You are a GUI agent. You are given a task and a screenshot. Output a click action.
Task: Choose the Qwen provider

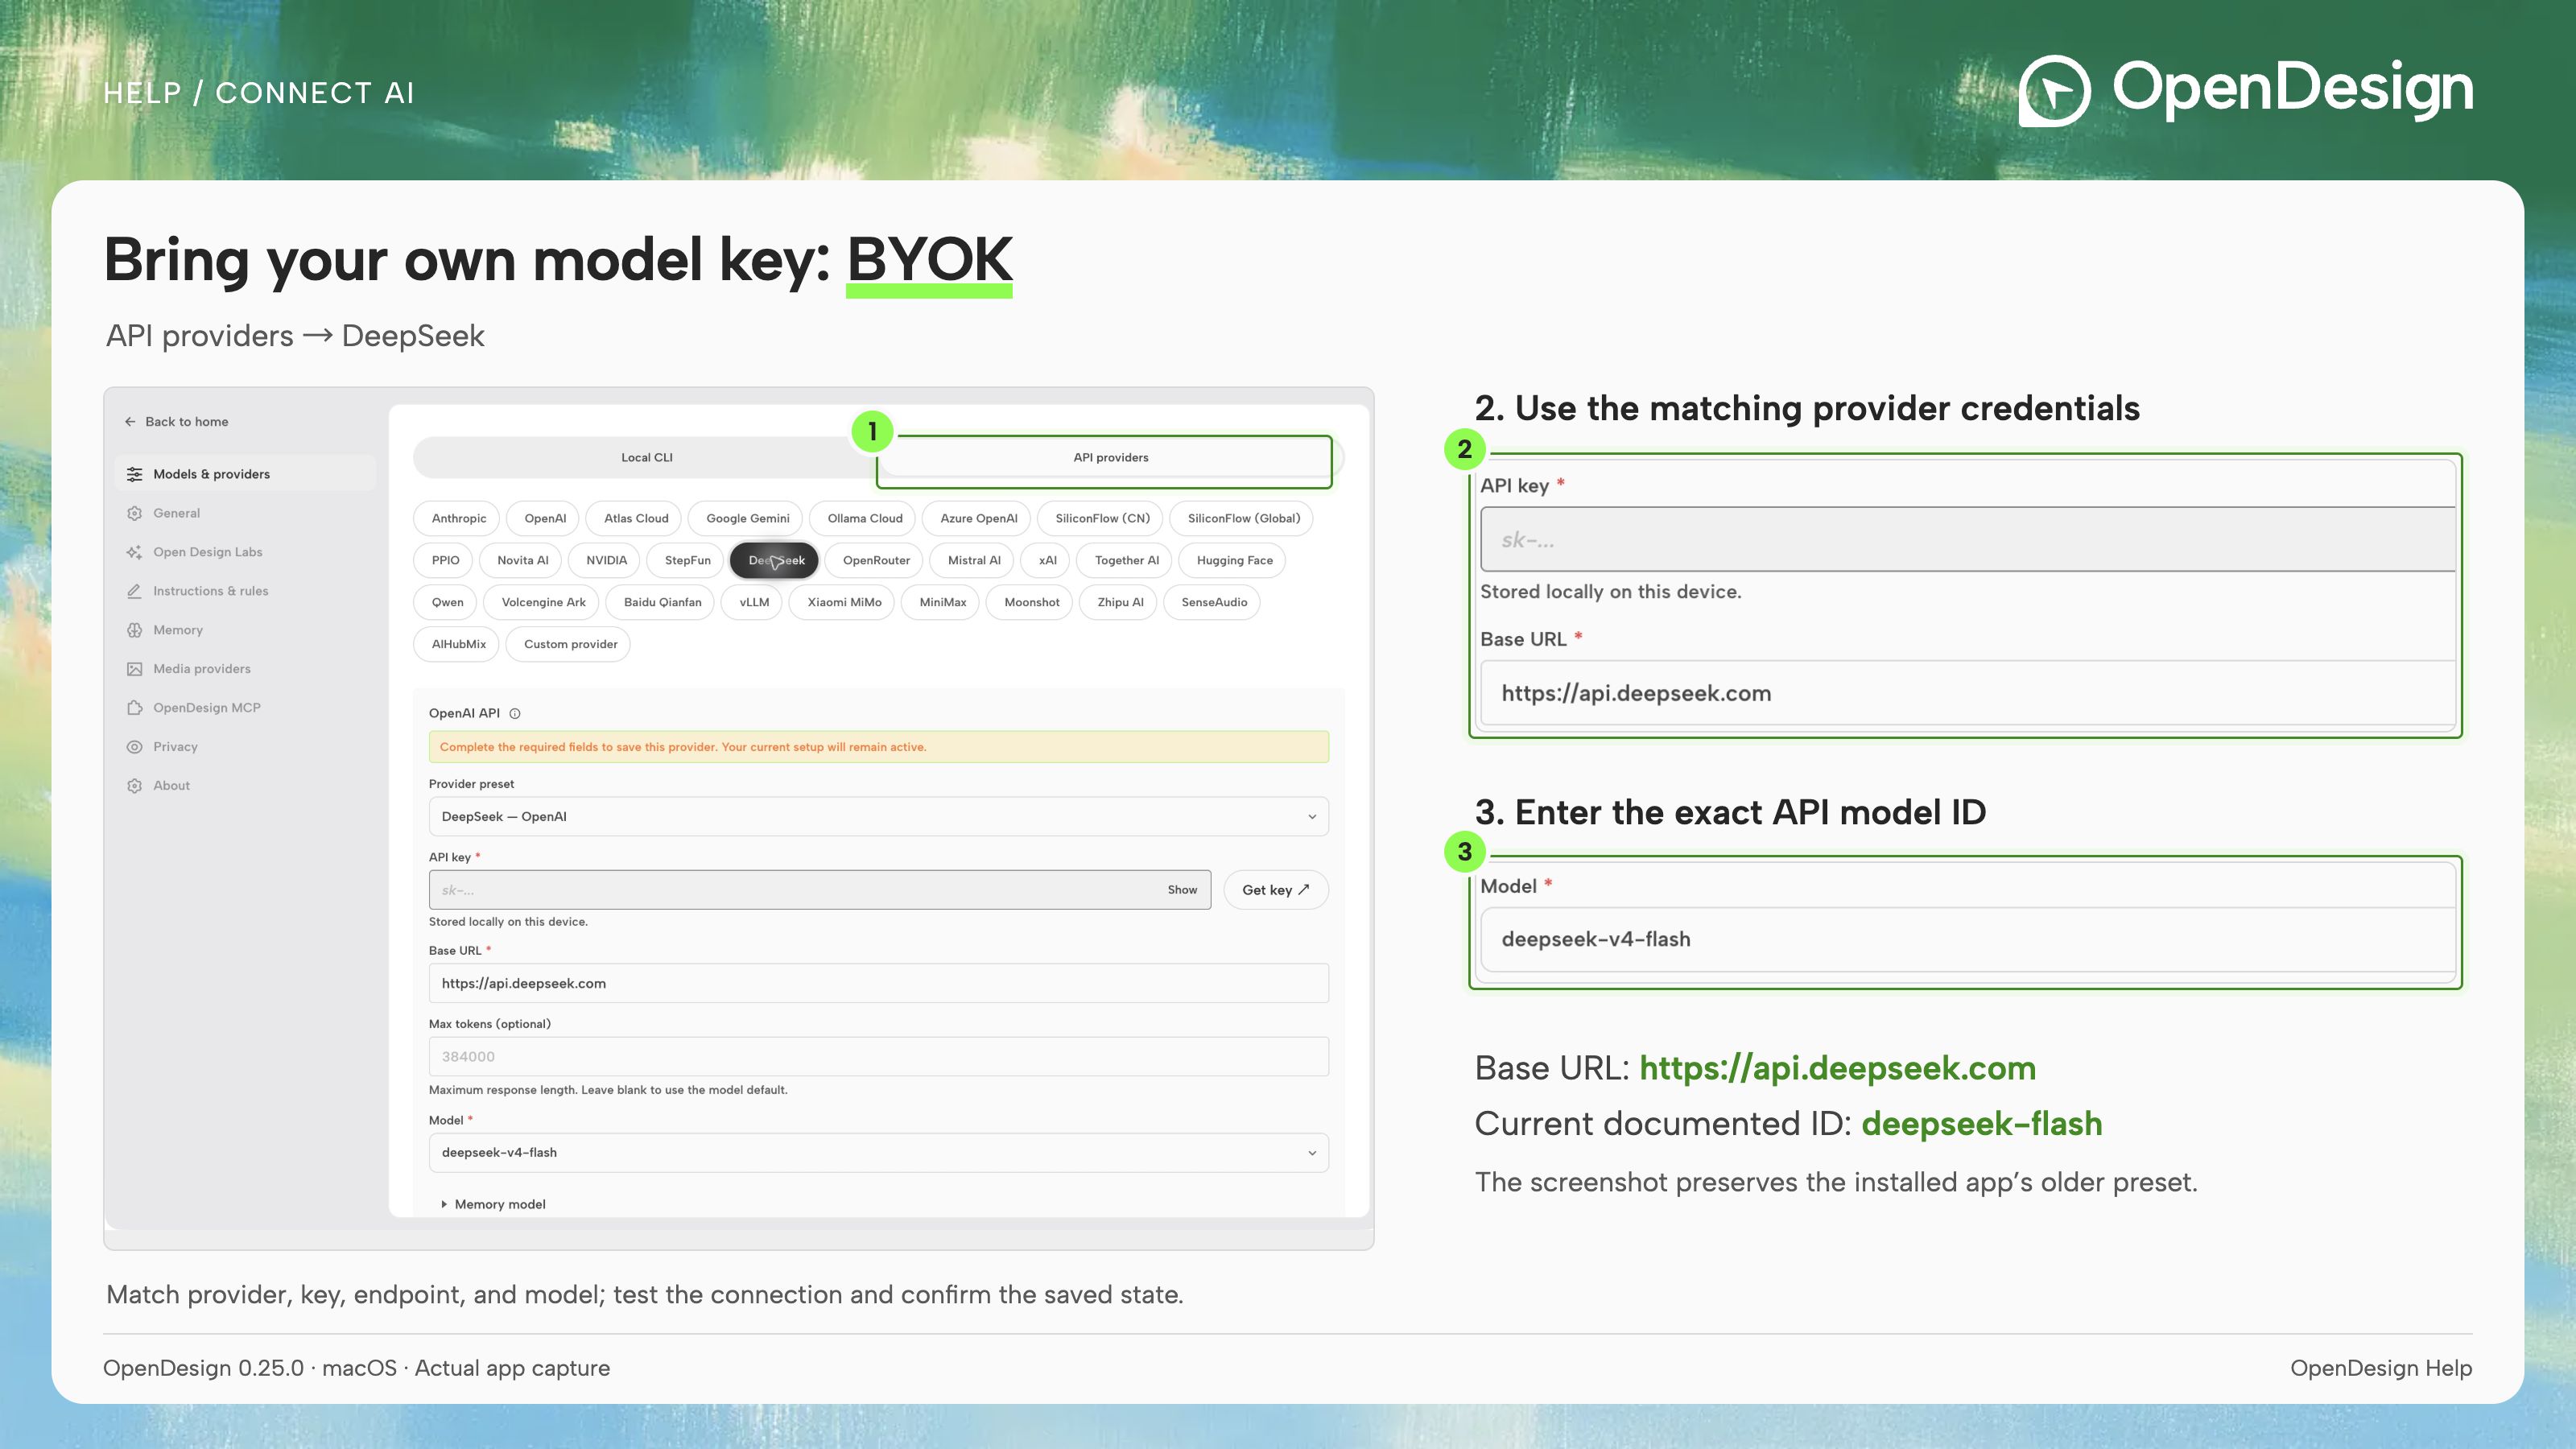[447, 602]
